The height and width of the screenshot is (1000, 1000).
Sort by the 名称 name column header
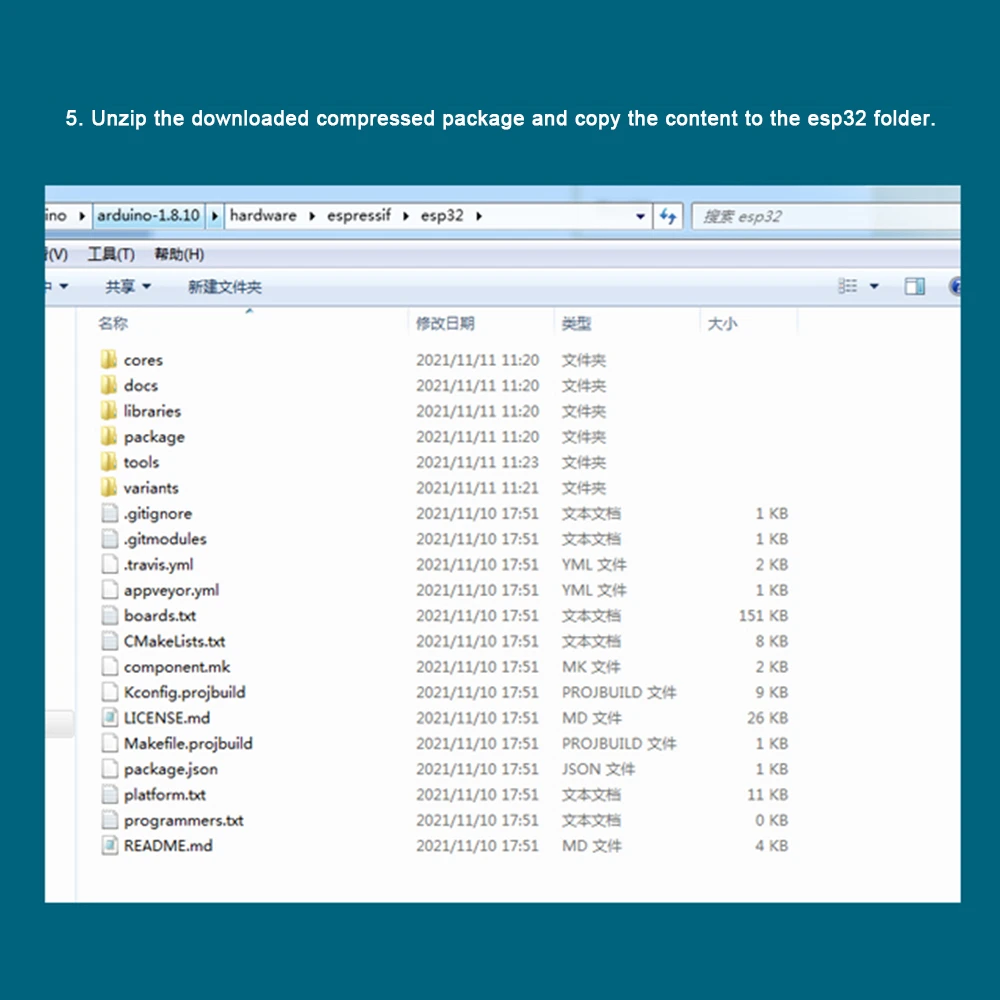(x=113, y=323)
